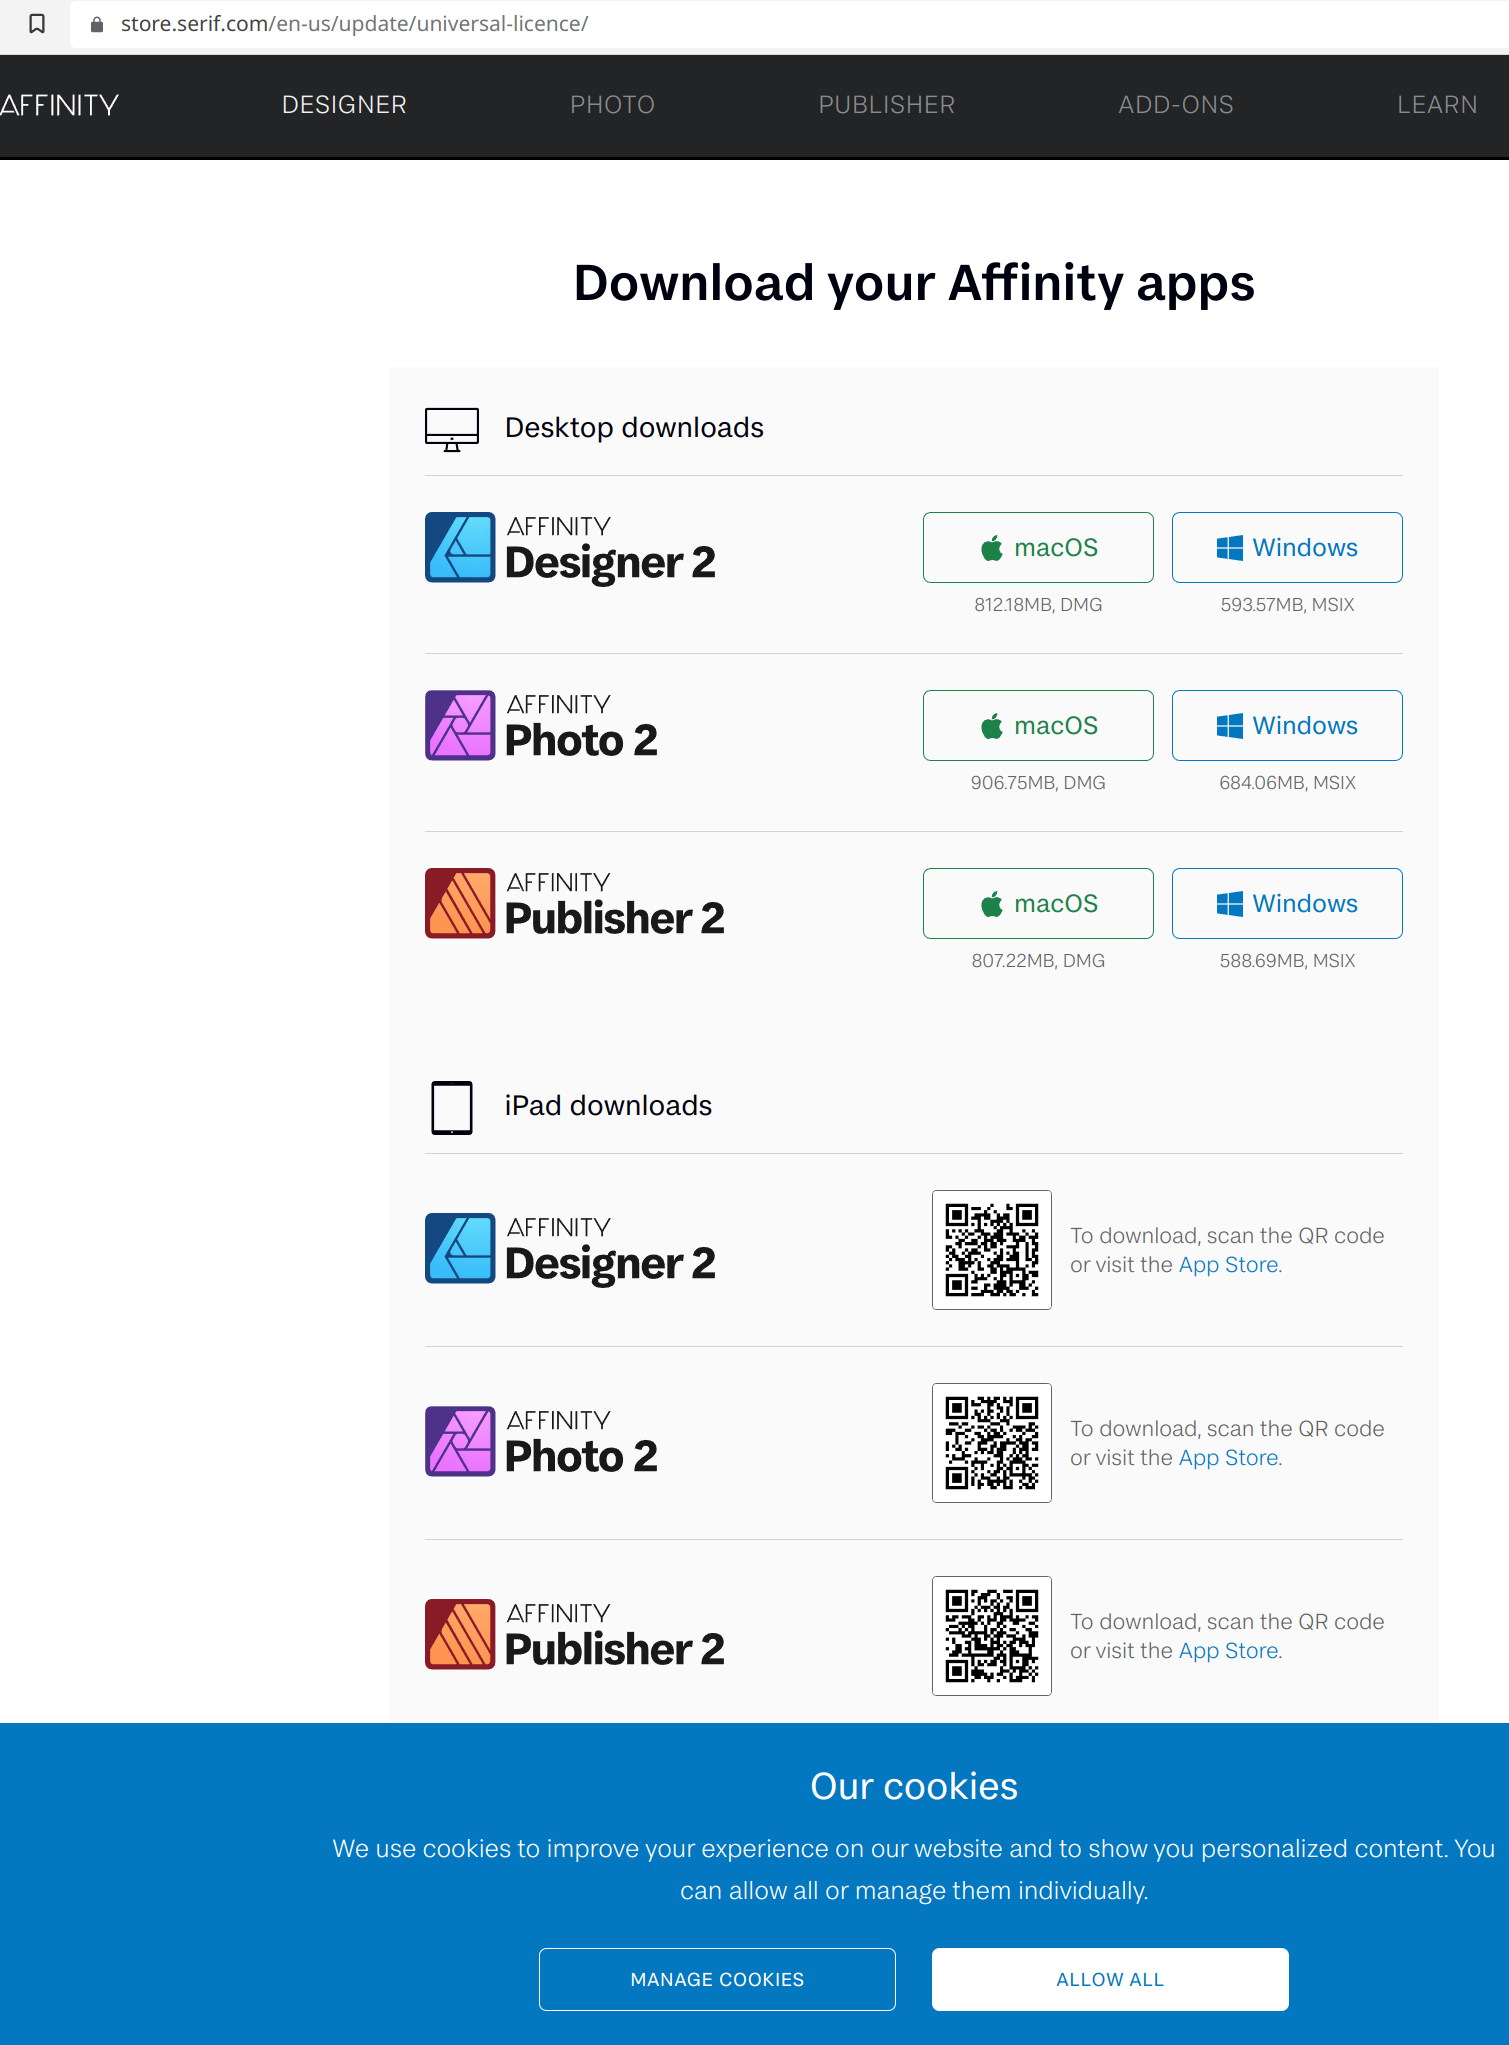Click the Photo 2 iPad QR code
The width and height of the screenshot is (1509, 2045).
992,1443
